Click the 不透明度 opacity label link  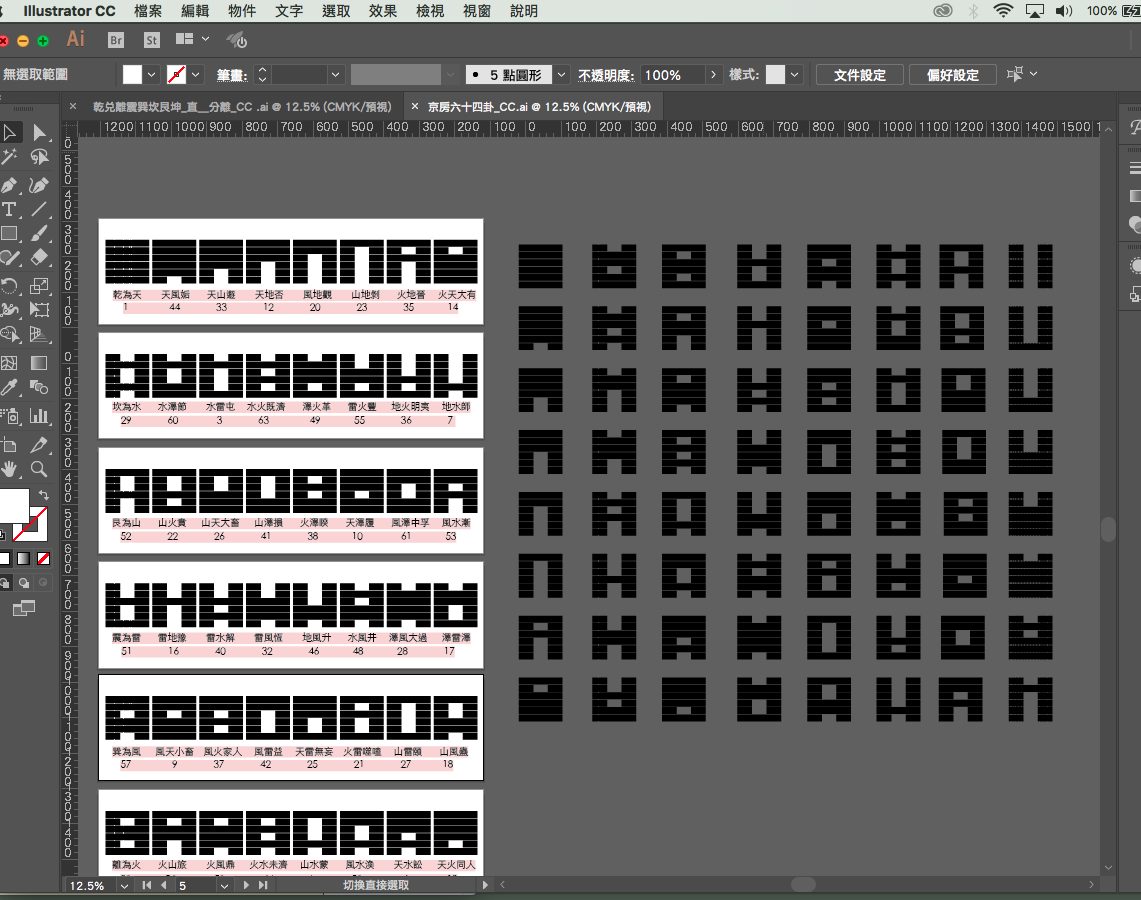[606, 75]
